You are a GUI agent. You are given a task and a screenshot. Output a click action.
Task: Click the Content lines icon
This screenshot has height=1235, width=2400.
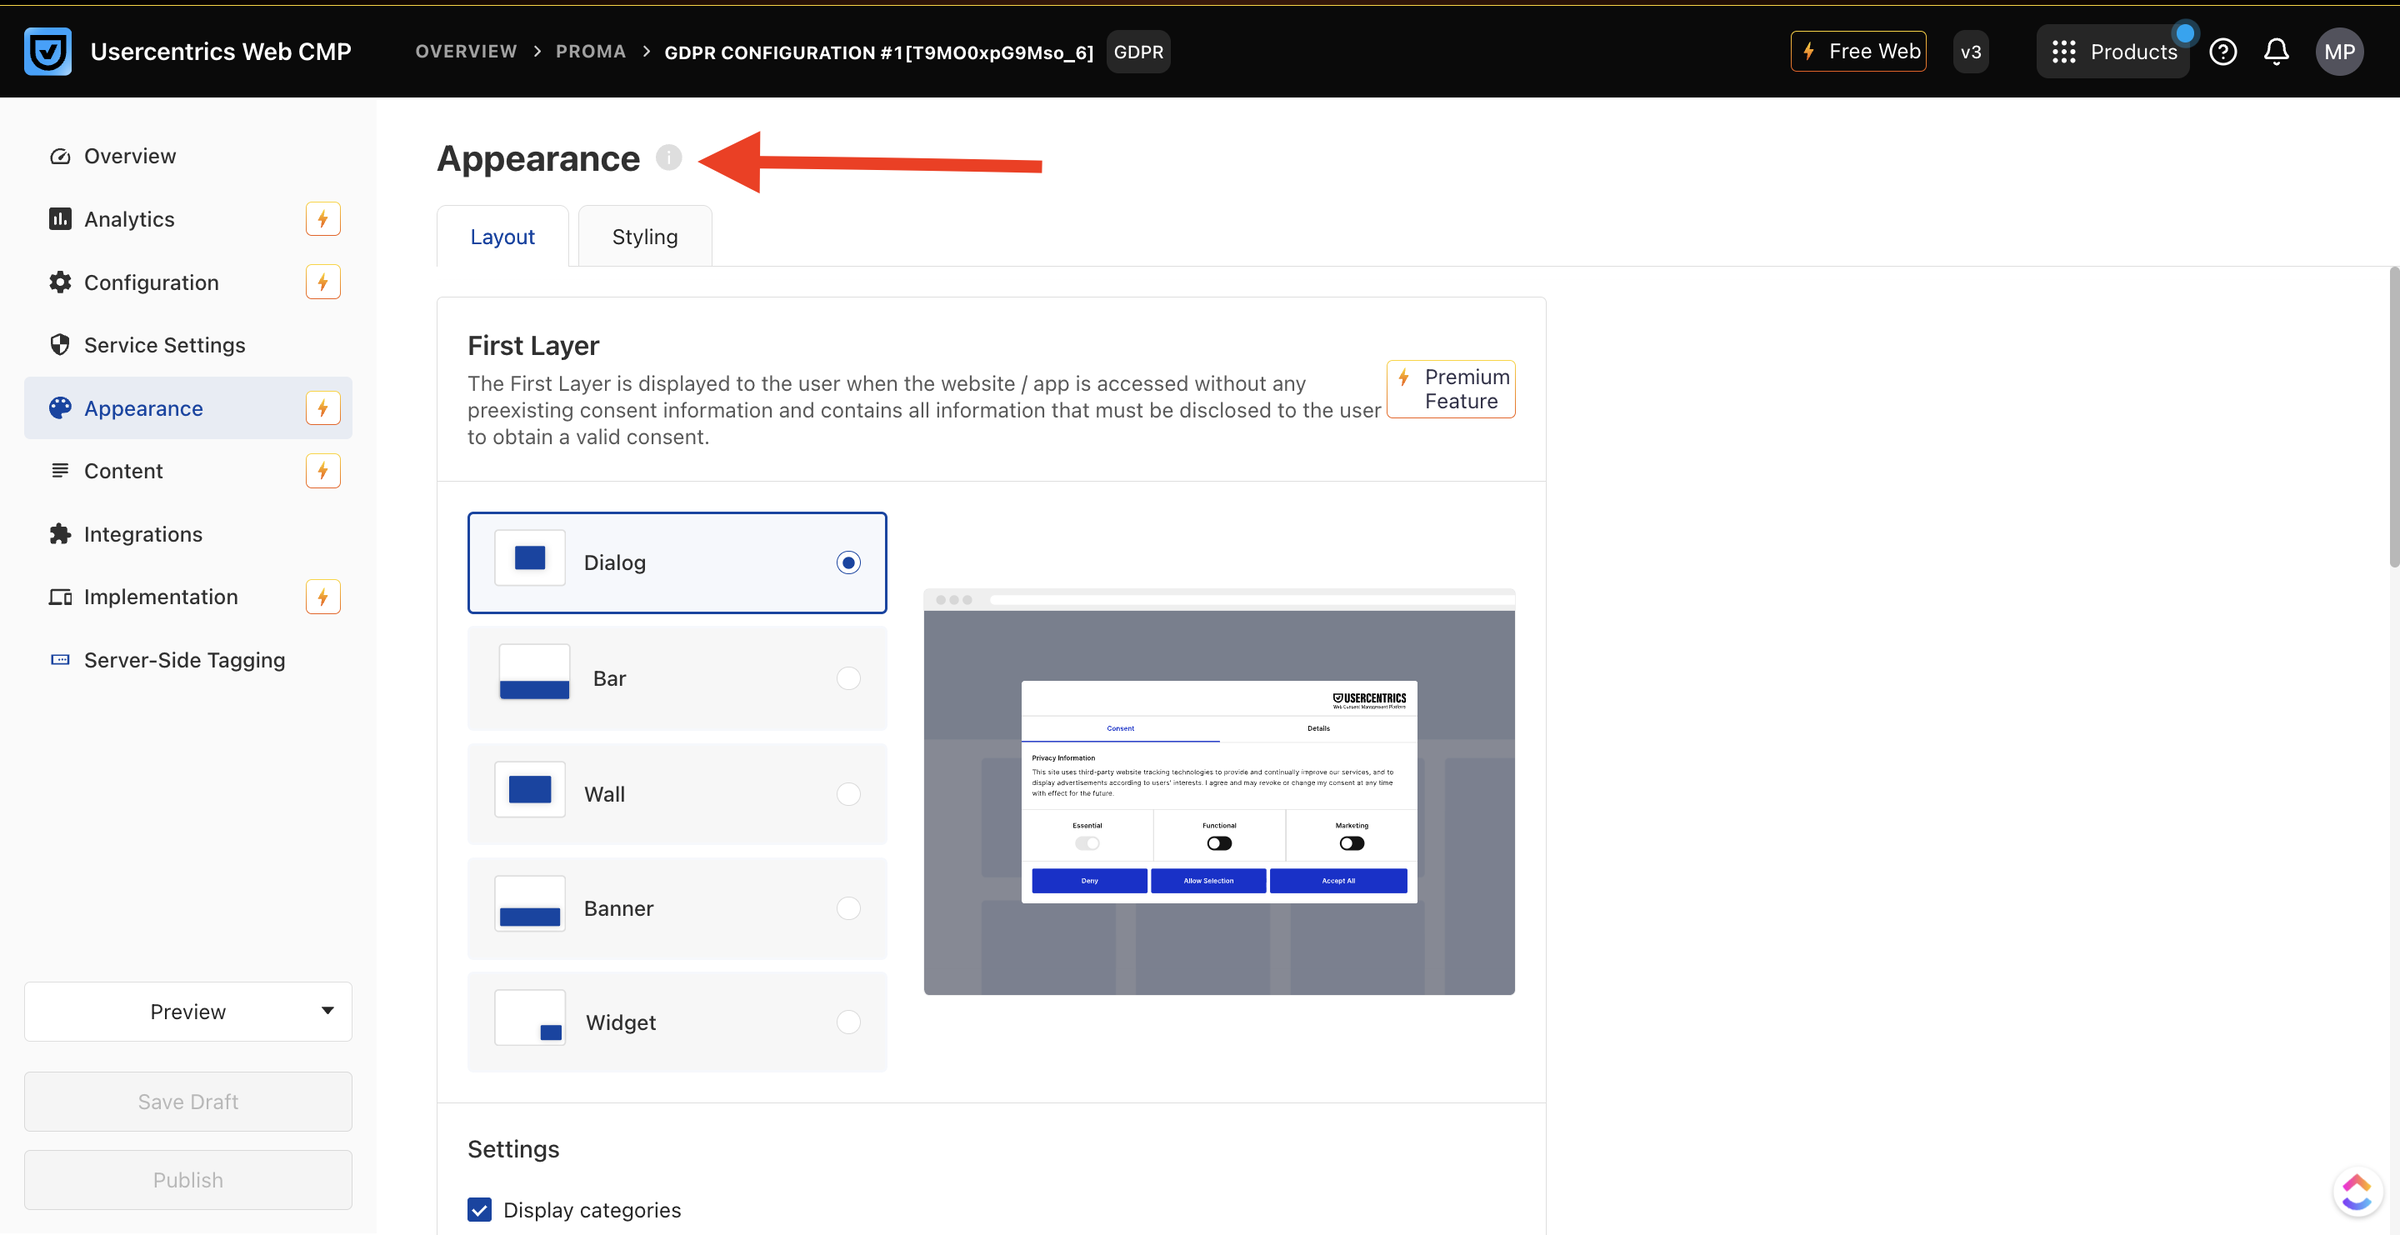60,471
